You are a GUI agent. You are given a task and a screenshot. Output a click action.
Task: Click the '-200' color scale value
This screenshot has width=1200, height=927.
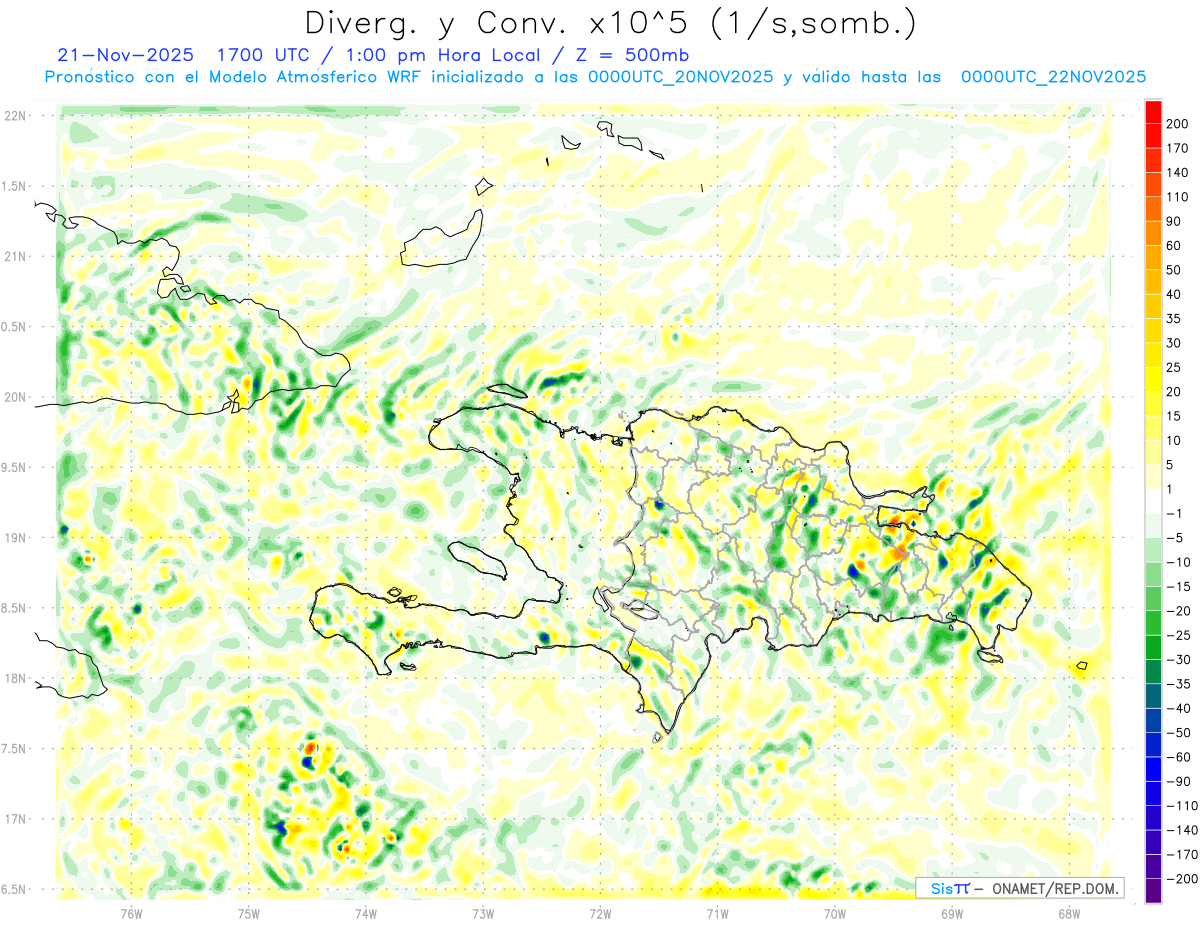1181,880
